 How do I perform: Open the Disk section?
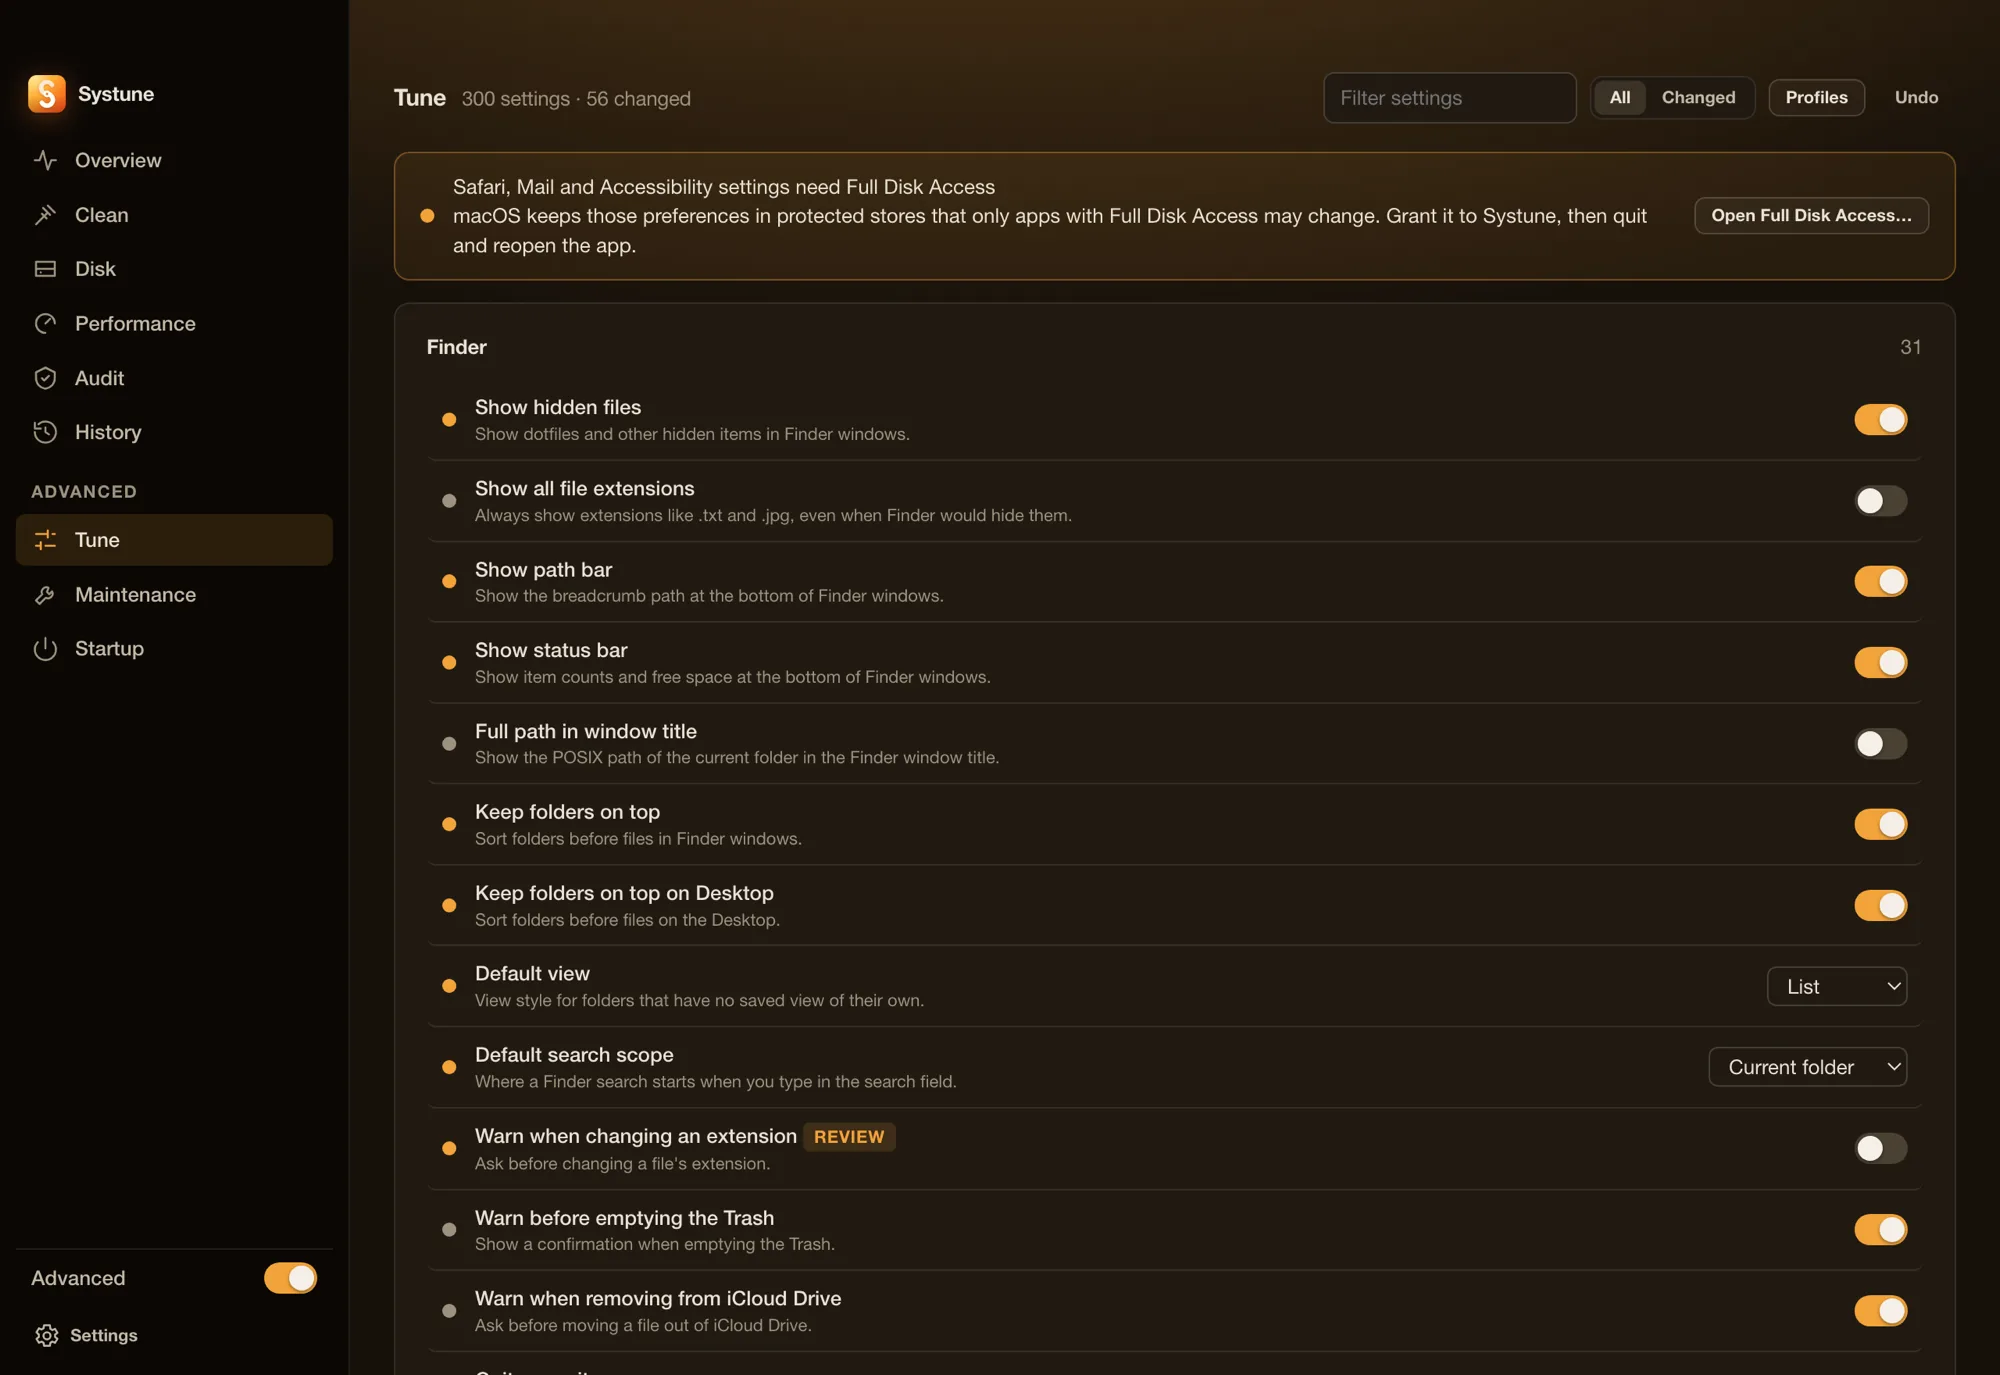tap(174, 269)
